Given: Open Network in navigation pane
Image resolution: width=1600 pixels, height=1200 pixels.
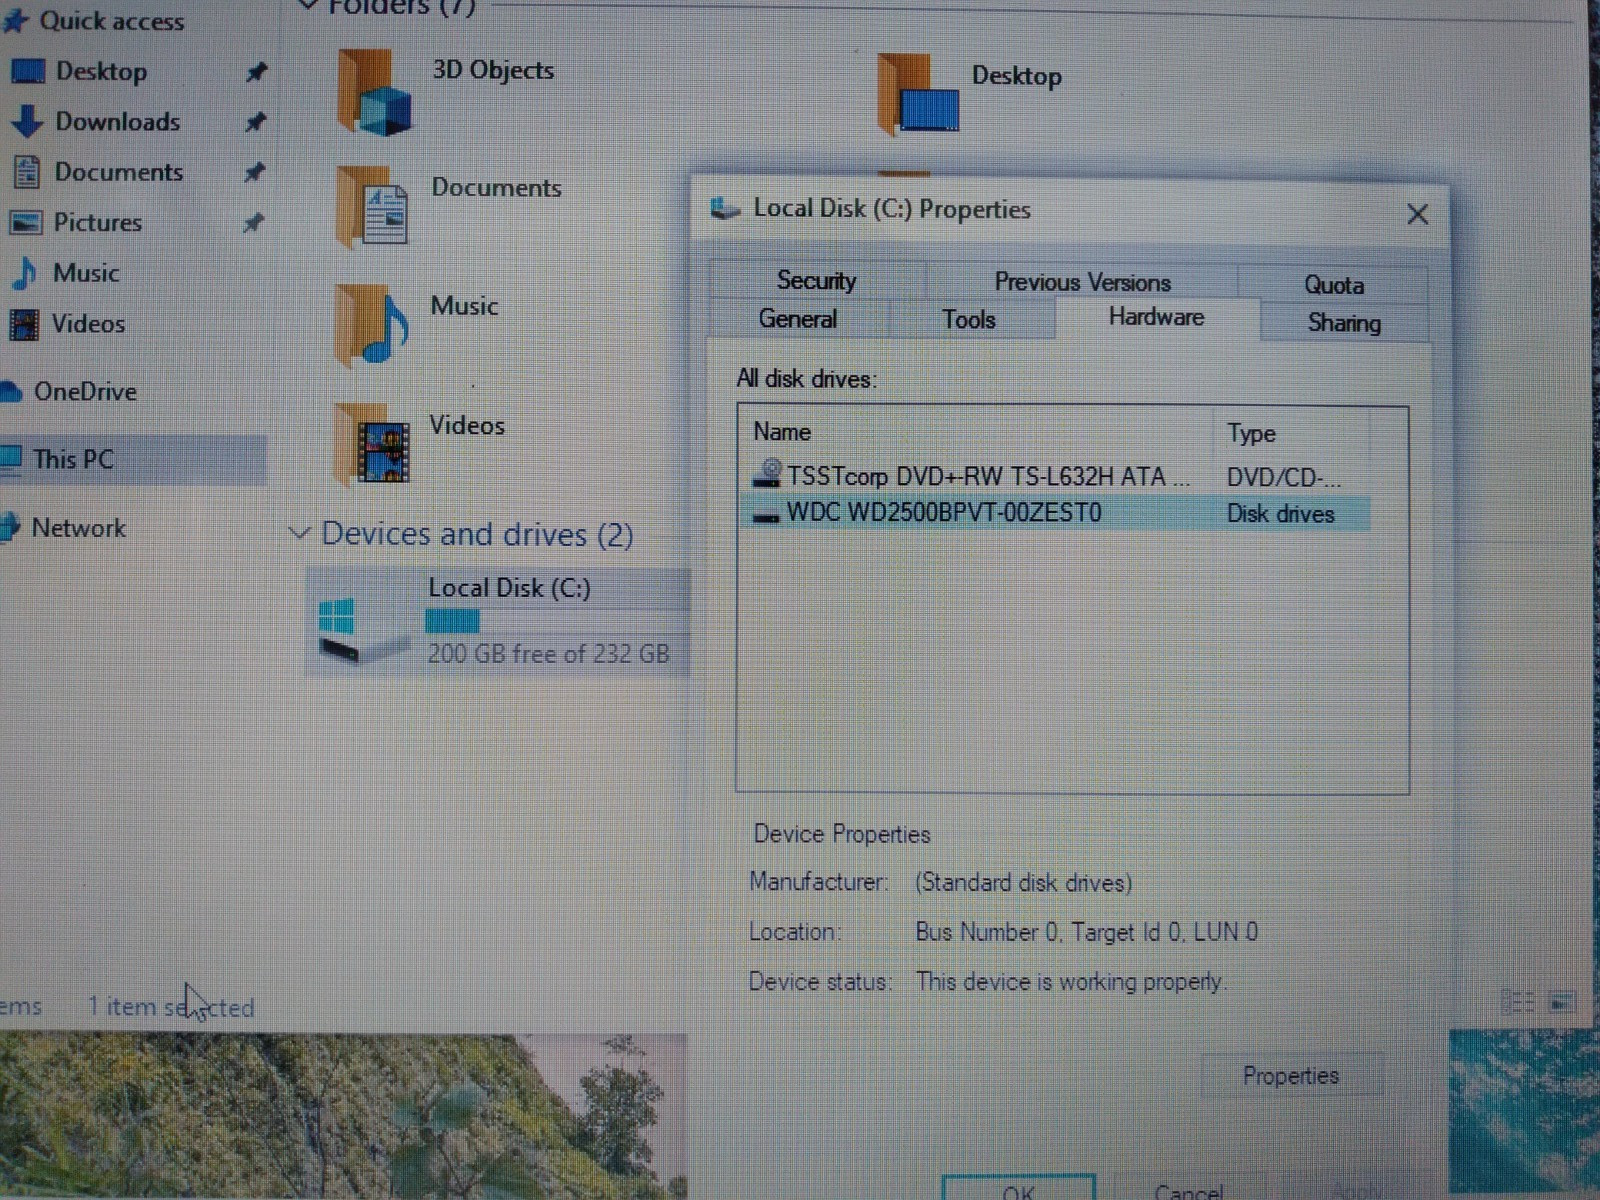Looking at the screenshot, I should (79, 528).
